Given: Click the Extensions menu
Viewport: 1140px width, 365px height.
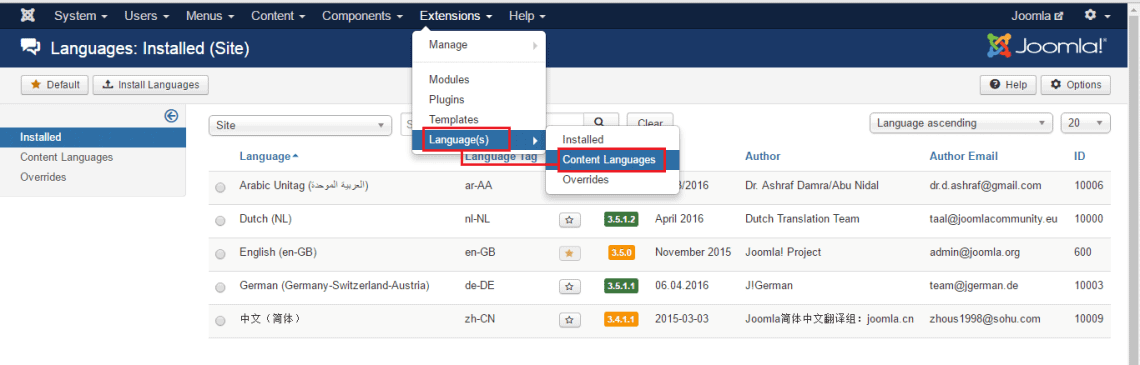Looking at the screenshot, I should pos(456,15).
